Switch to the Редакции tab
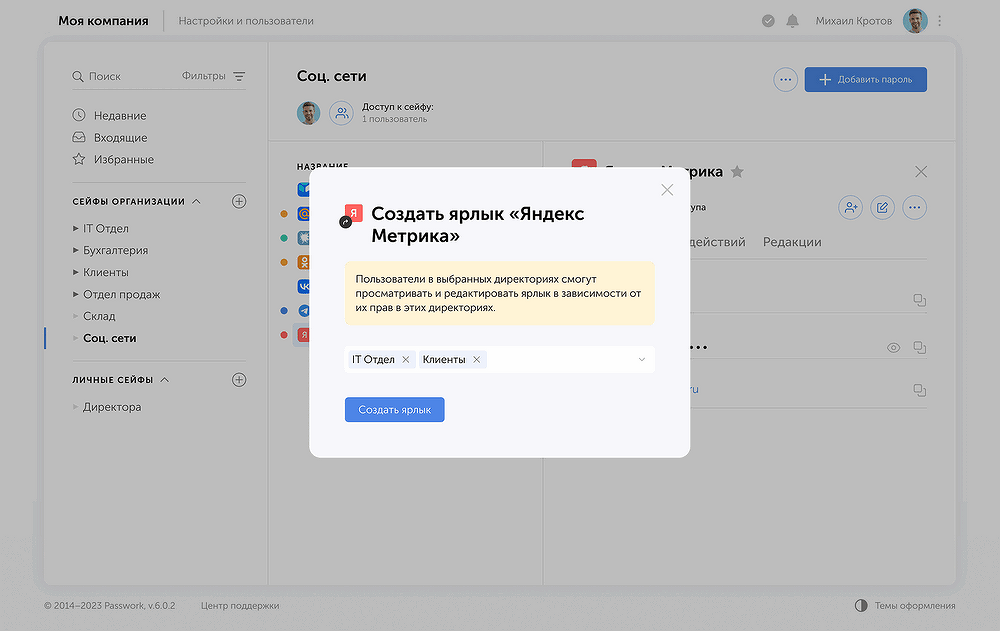 tap(792, 242)
